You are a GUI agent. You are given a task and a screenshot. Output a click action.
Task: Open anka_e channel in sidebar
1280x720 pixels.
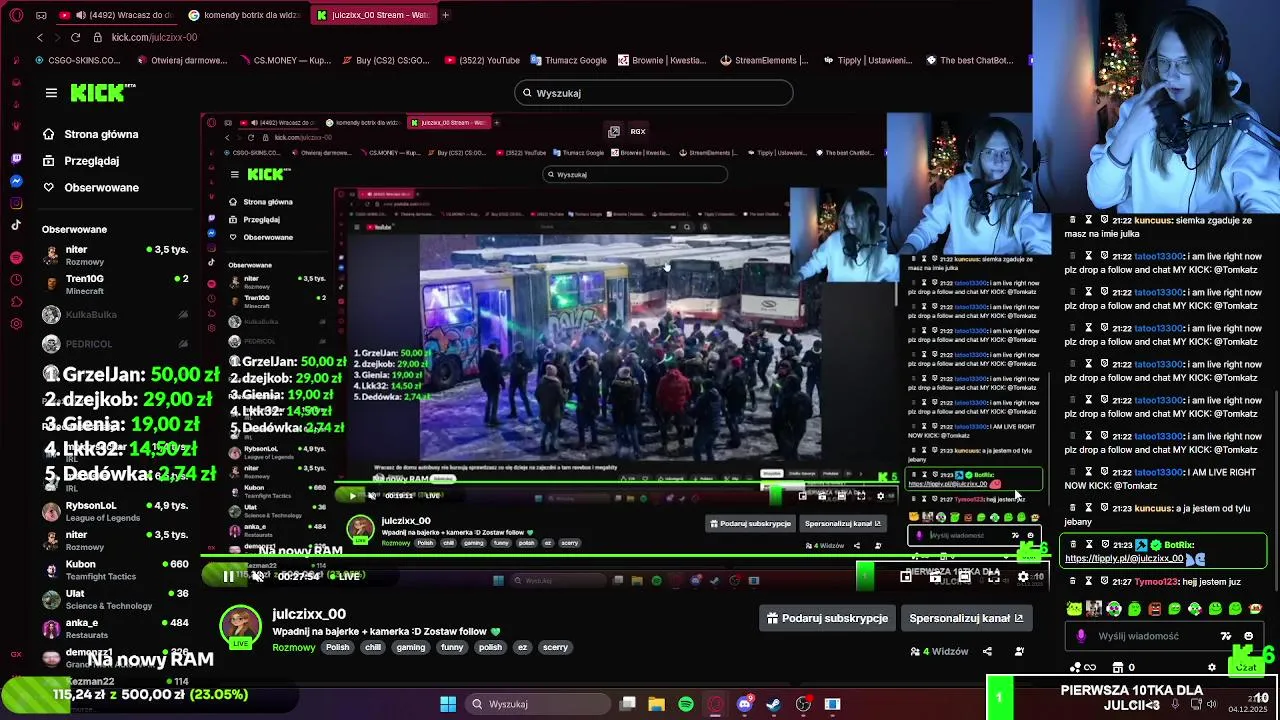(x=115, y=628)
